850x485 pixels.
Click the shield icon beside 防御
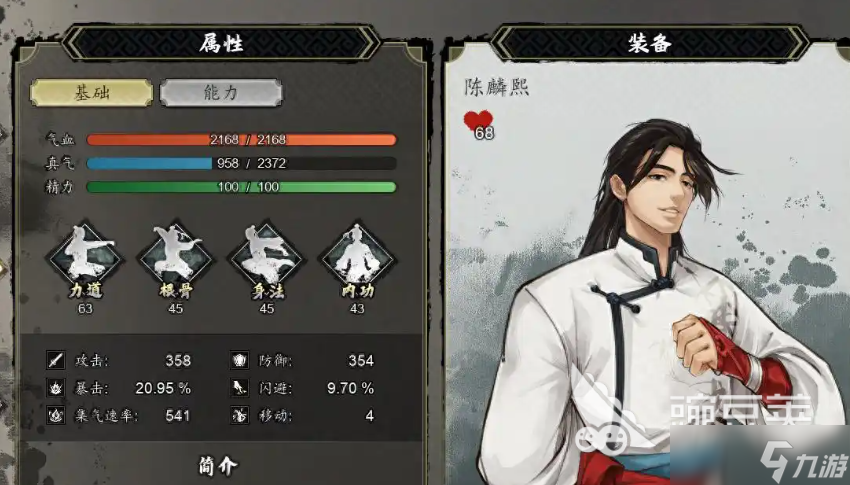pyautogui.click(x=240, y=360)
